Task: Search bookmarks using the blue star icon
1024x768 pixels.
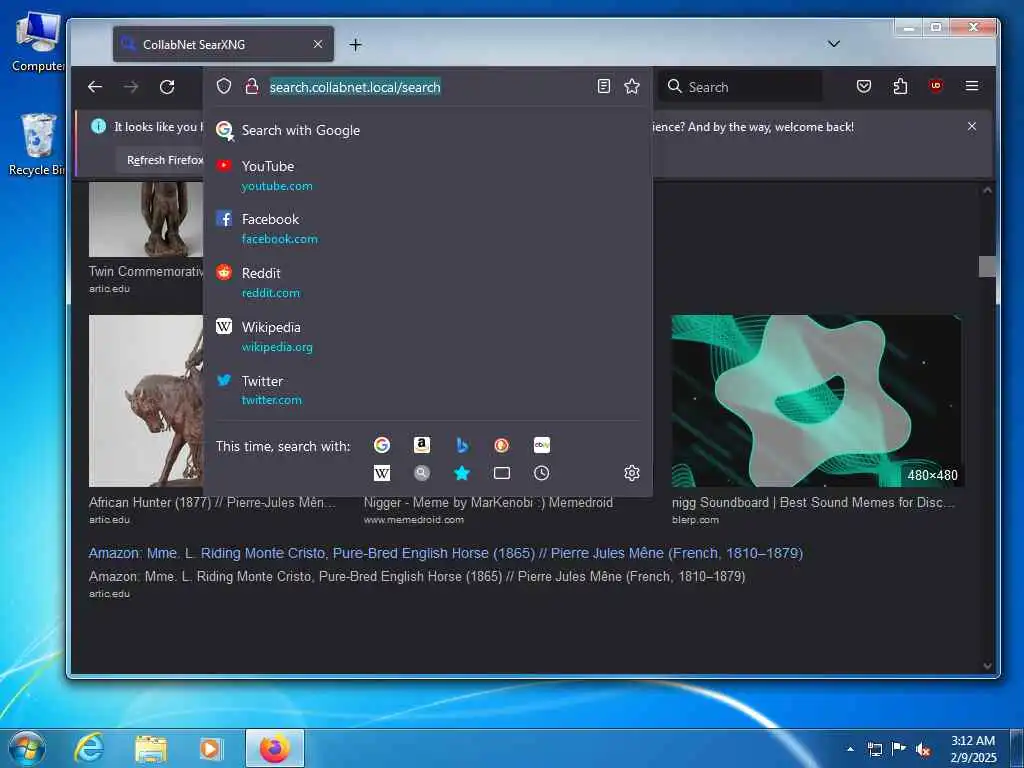Action: pyautogui.click(x=462, y=473)
